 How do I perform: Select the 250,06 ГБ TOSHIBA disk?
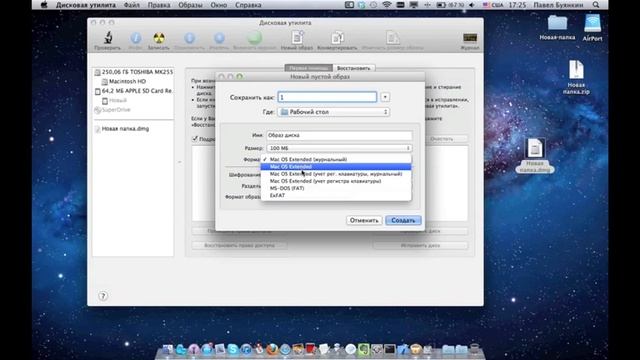(x=133, y=72)
